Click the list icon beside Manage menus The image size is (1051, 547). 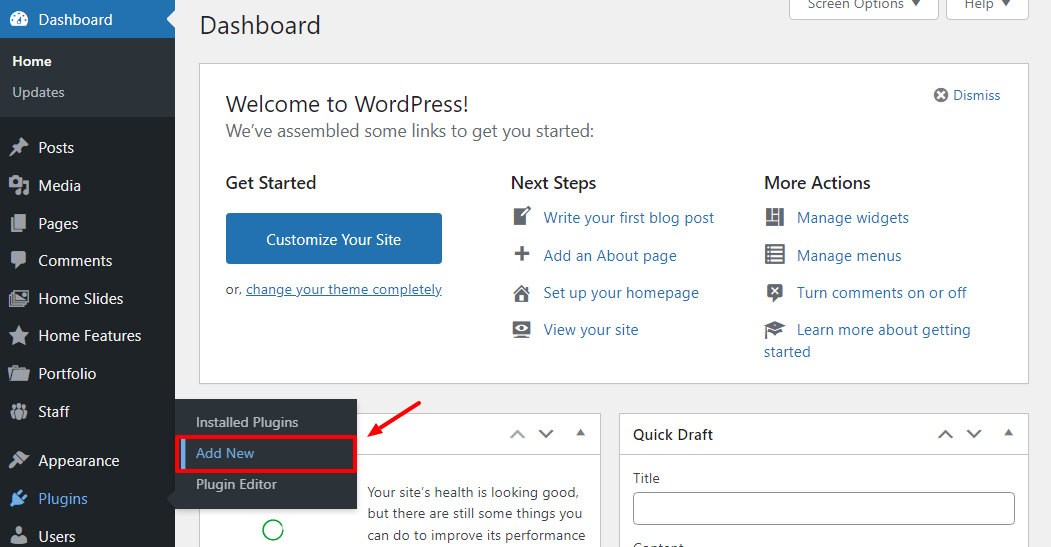(775, 255)
